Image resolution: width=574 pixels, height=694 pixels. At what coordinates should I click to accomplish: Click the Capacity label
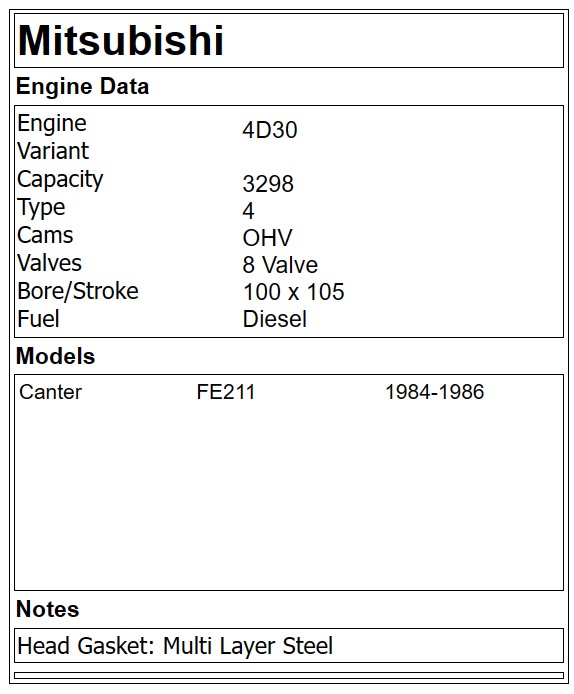(x=60, y=180)
